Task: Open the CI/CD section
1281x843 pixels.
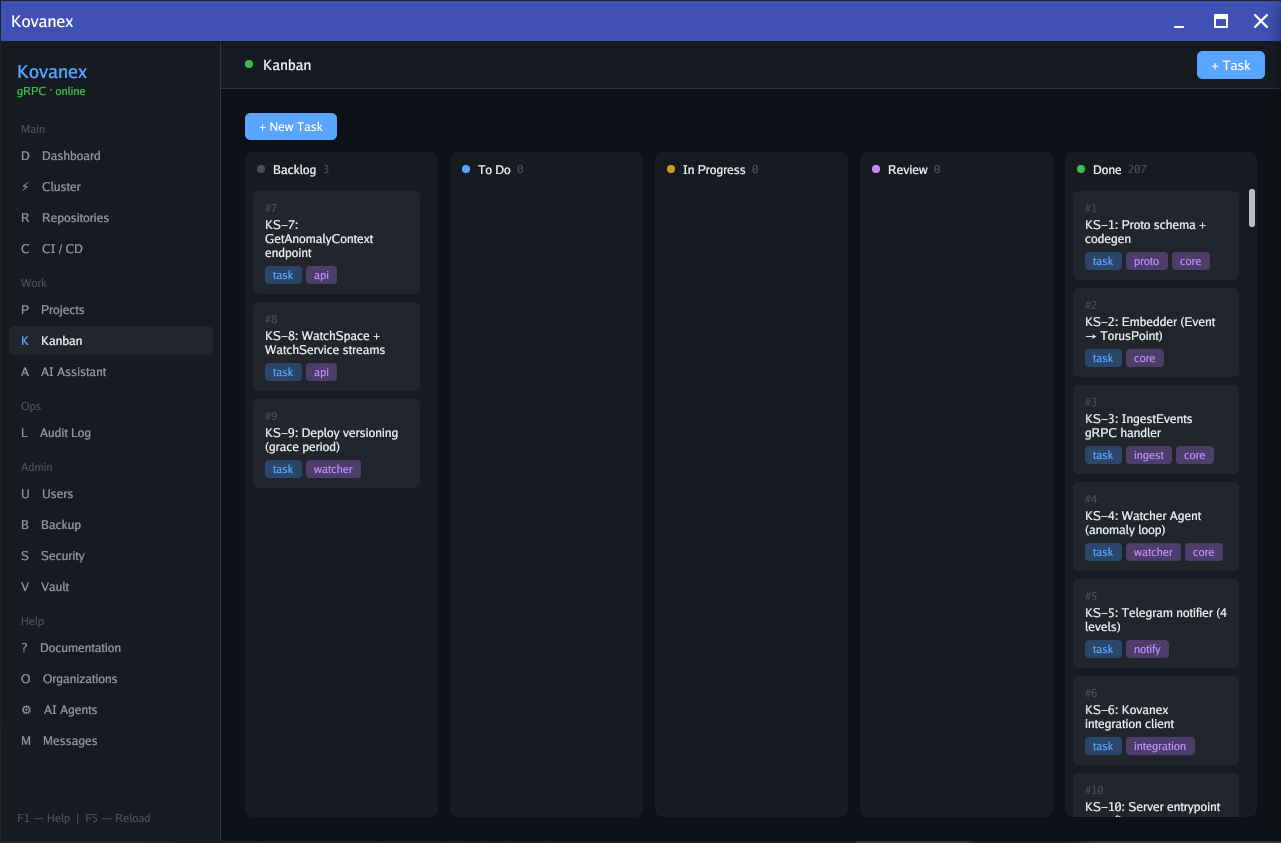Action: tap(62, 248)
